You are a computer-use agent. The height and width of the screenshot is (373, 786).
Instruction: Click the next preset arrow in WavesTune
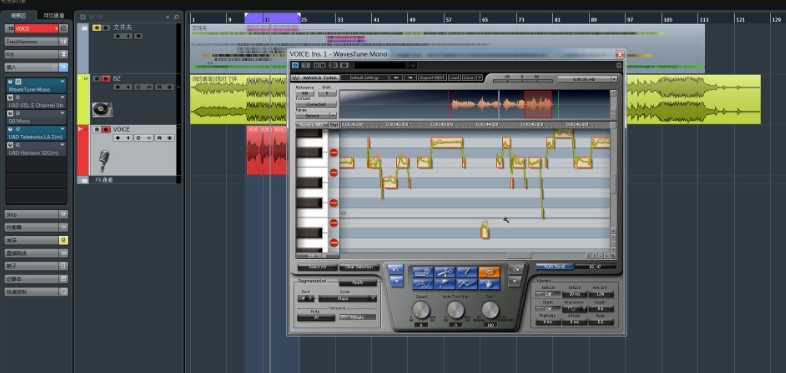tap(411, 78)
